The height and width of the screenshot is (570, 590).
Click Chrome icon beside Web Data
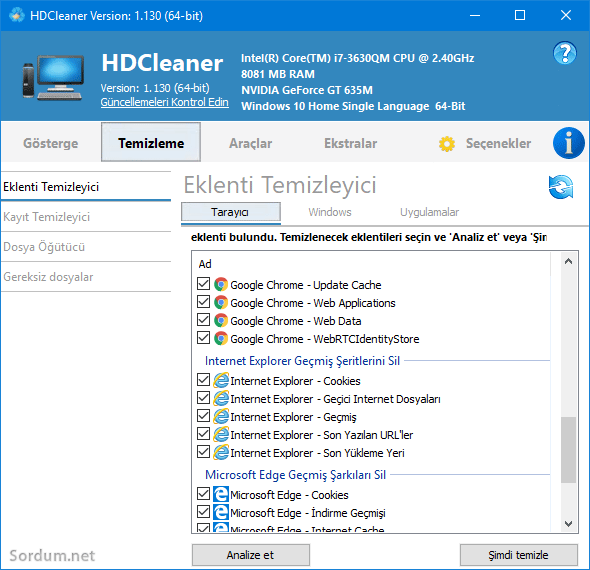(221, 321)
